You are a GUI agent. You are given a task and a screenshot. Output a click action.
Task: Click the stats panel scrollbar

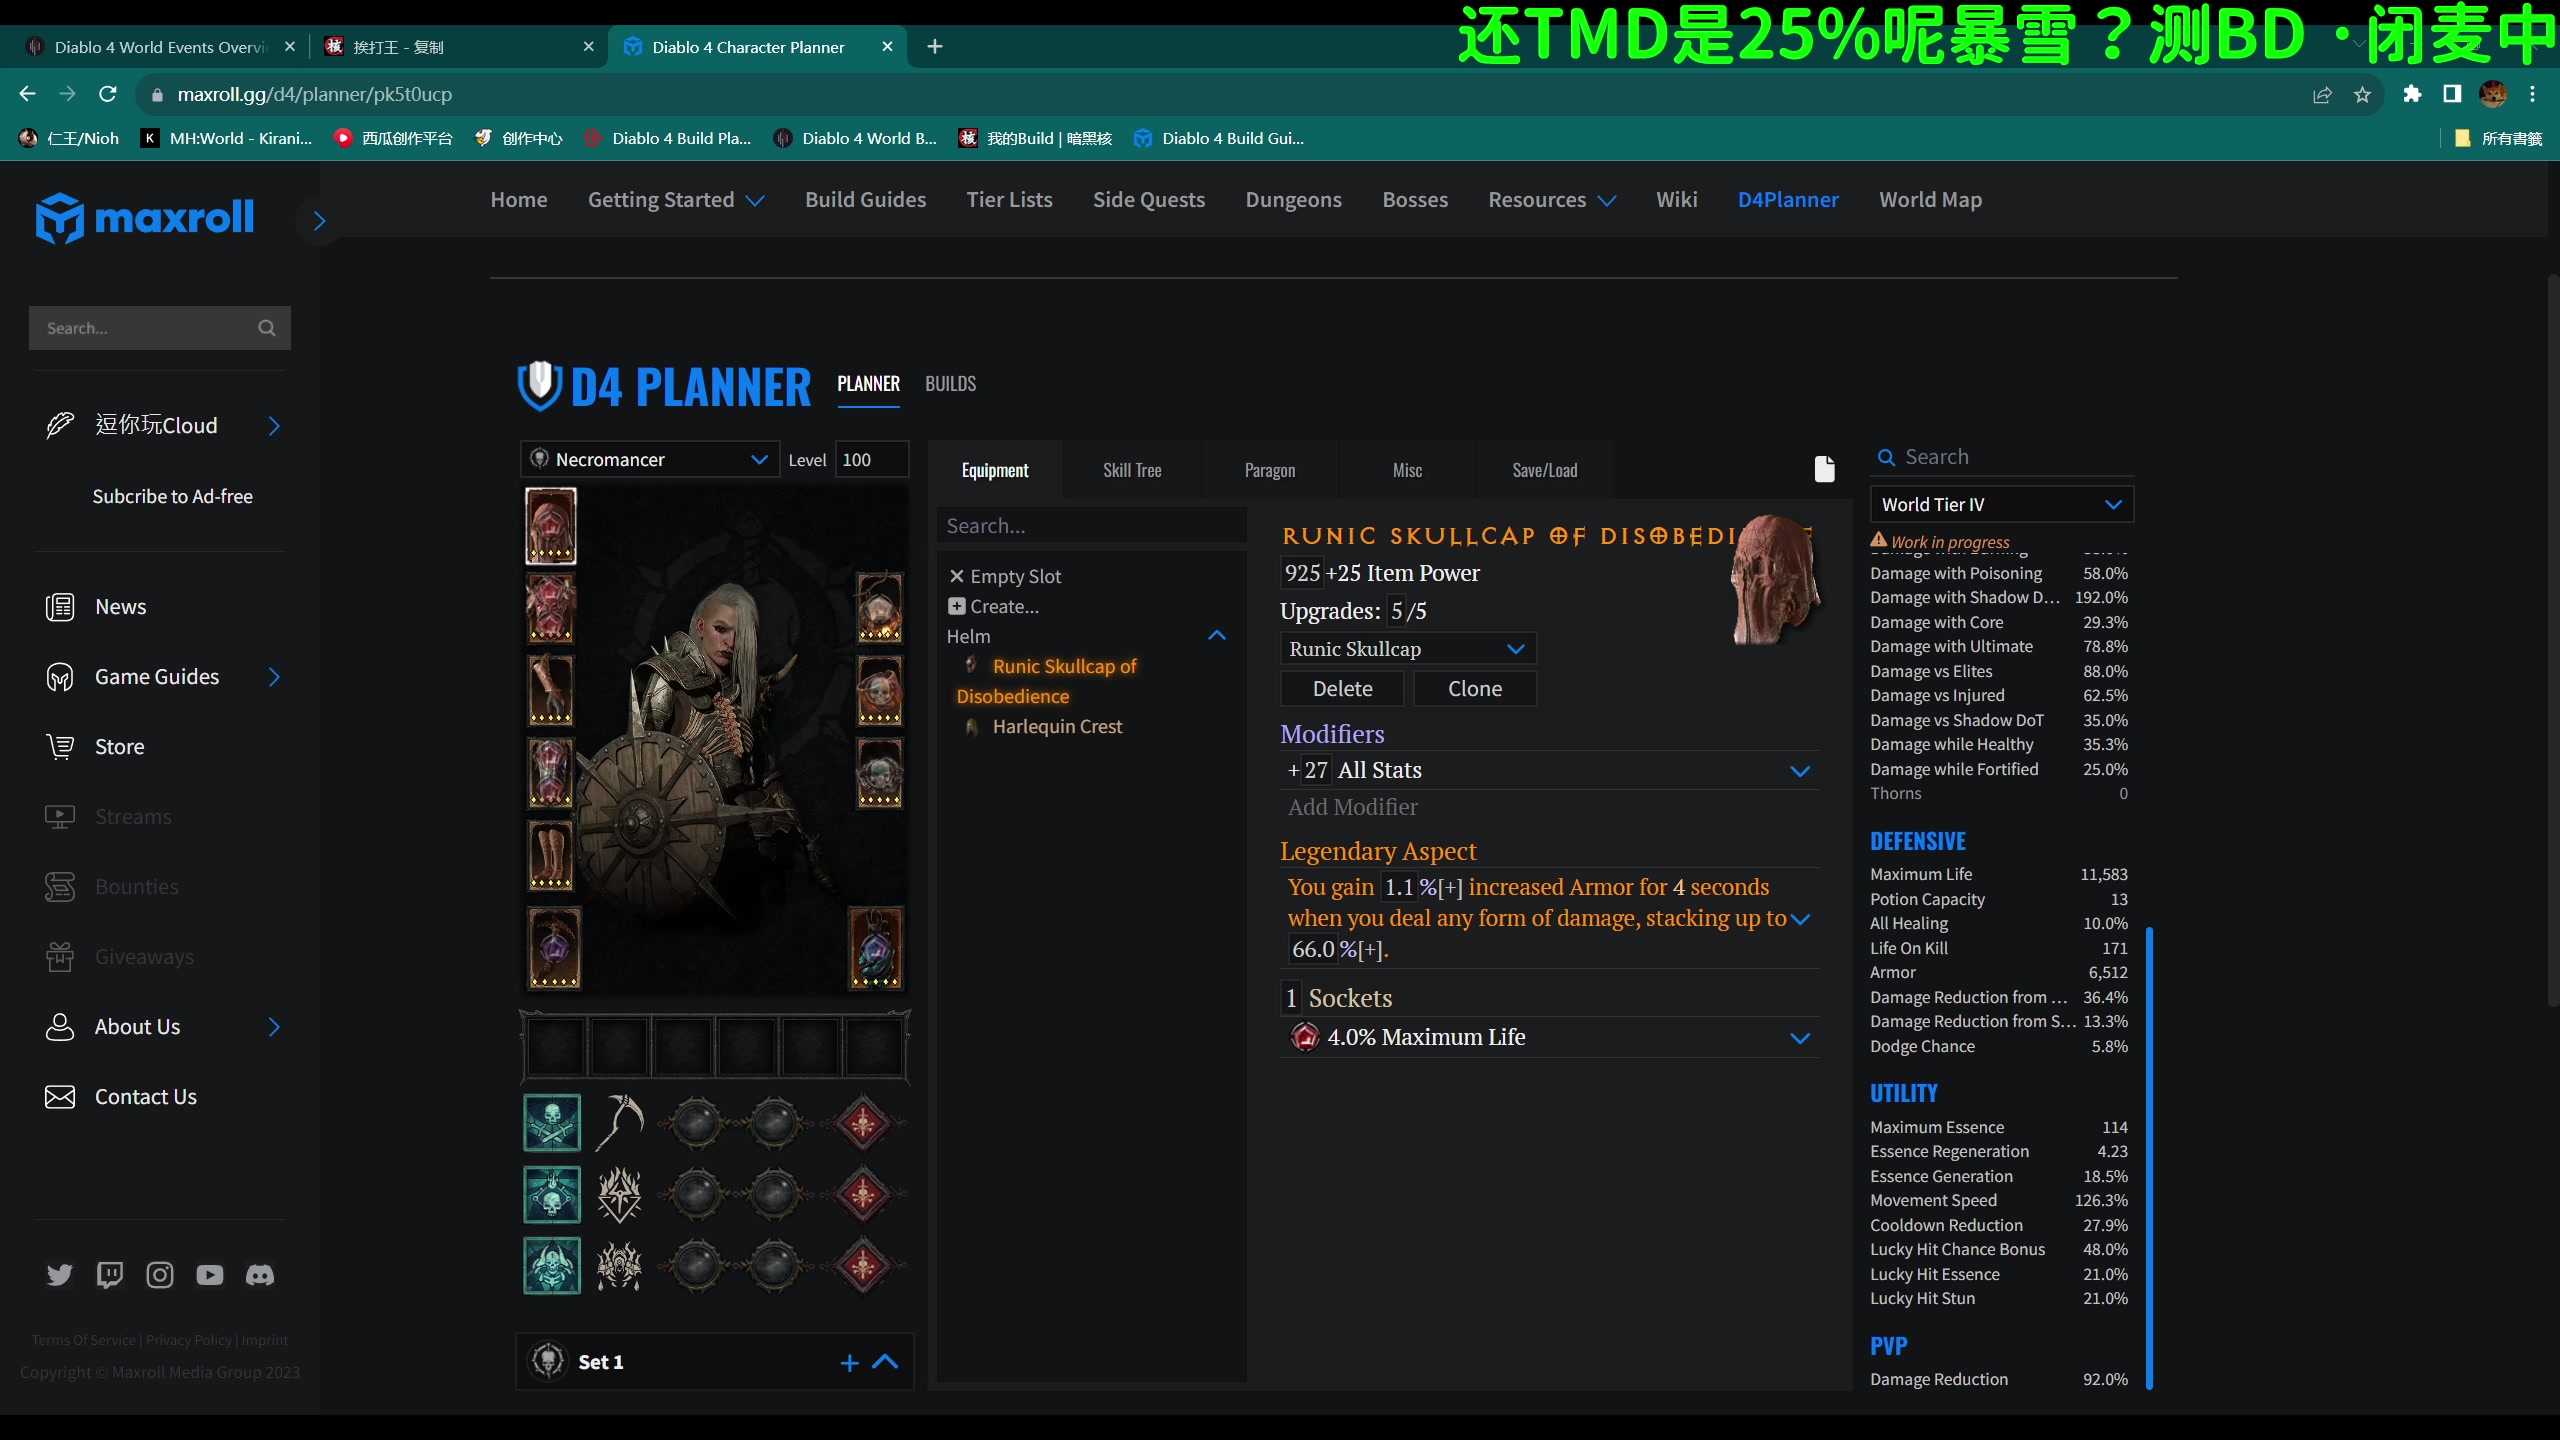(2149, 1160)
